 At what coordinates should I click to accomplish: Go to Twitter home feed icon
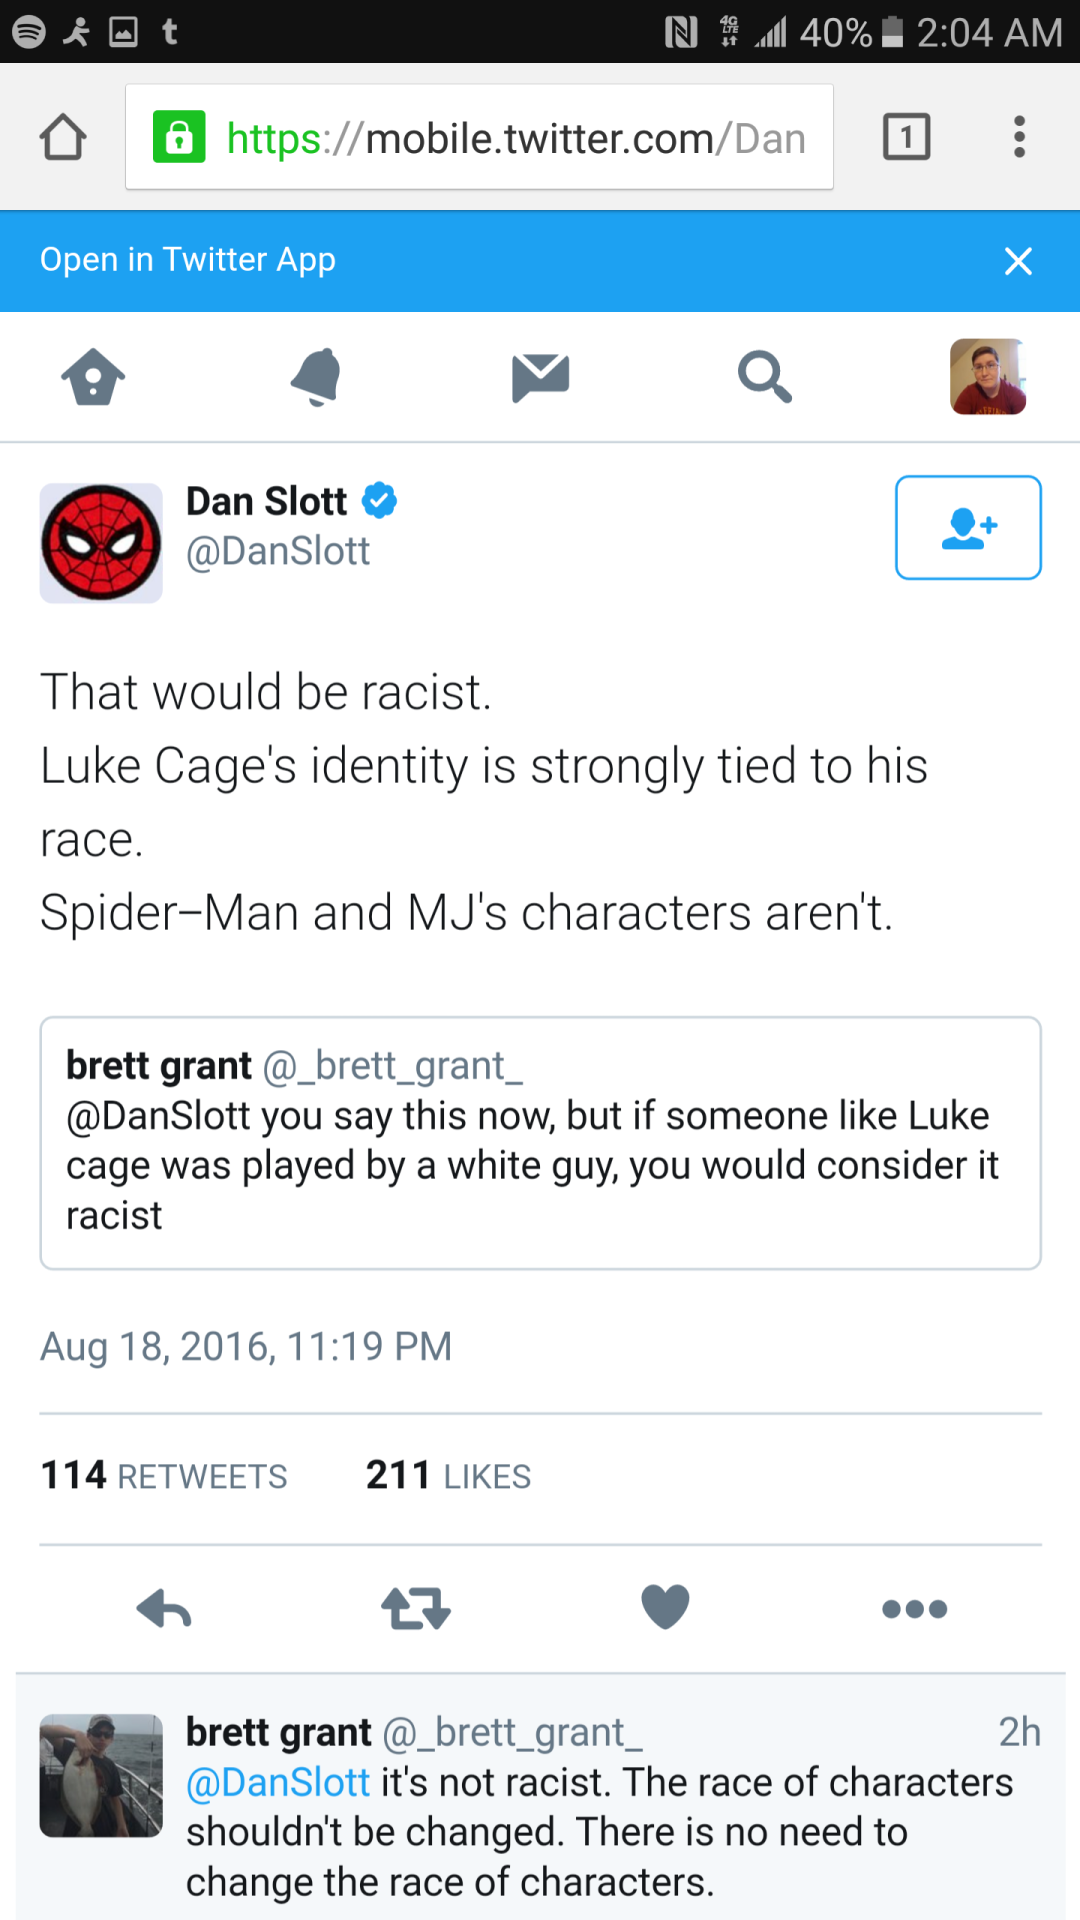pos(93,377)
